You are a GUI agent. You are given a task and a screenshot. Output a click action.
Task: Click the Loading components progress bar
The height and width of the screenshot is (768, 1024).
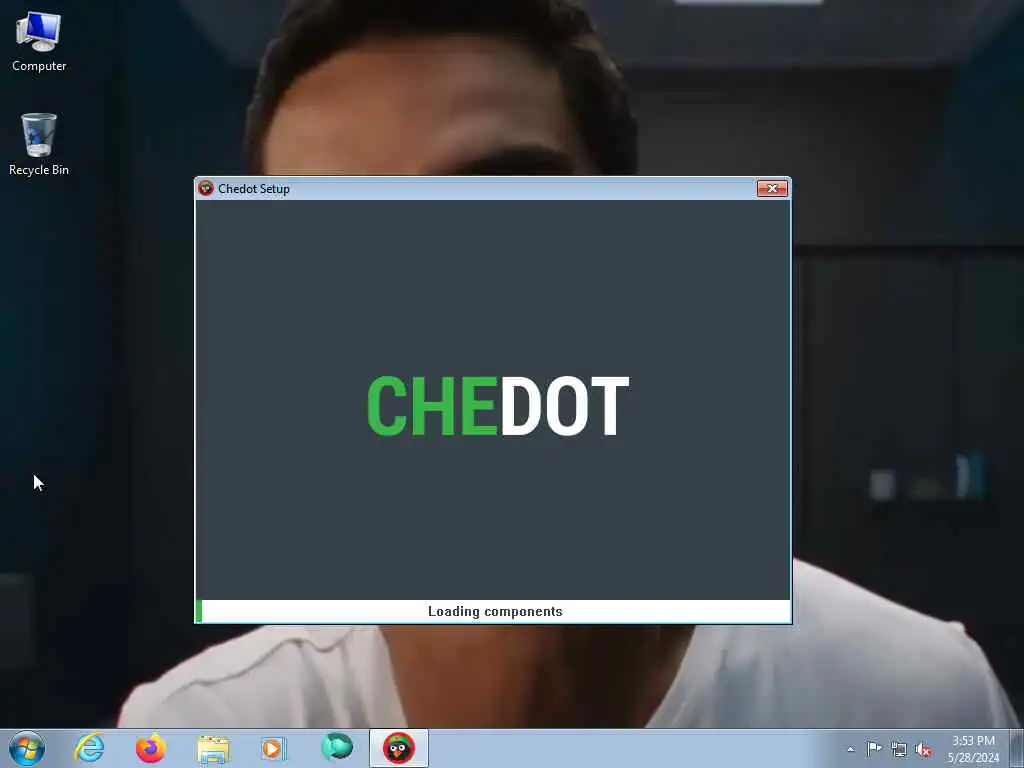coord(493,611)
